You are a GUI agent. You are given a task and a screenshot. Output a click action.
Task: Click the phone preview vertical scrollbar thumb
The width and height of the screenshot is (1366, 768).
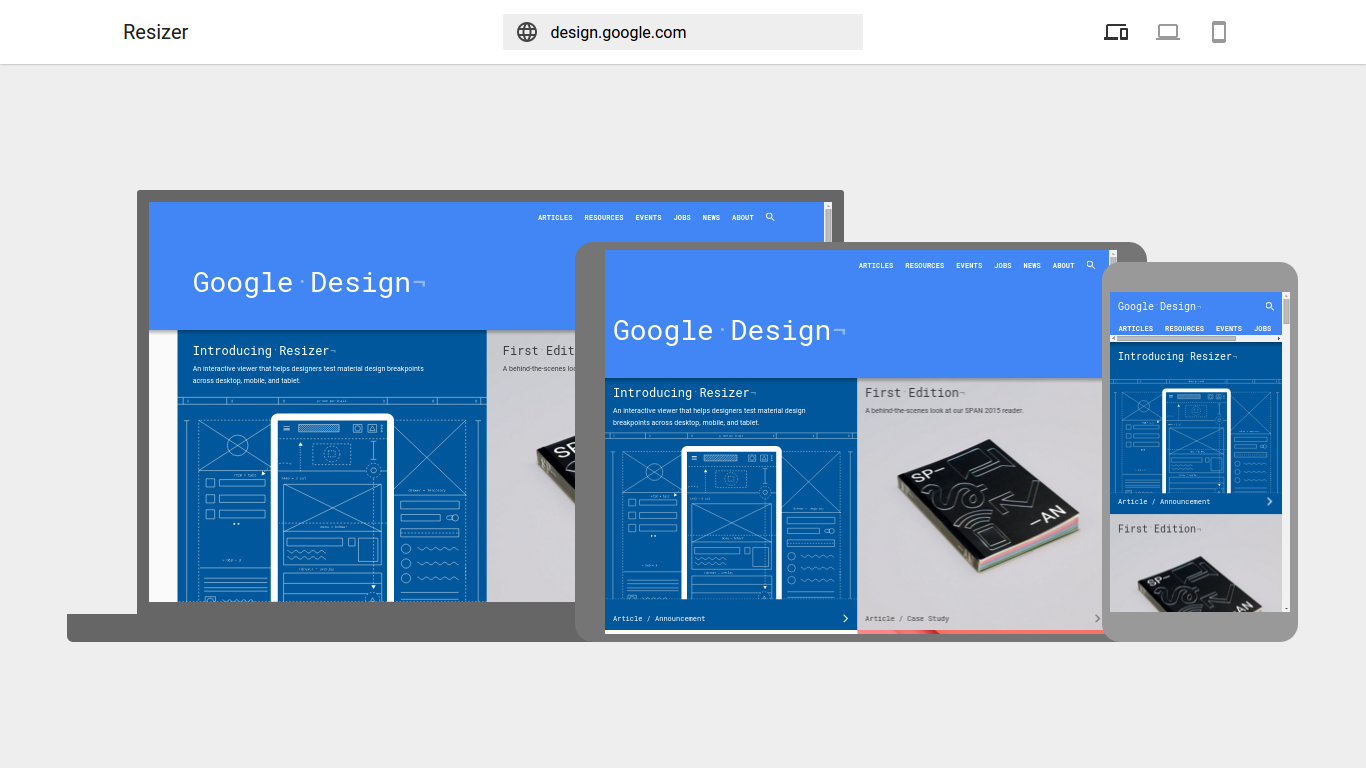[x=1286, y=311]
